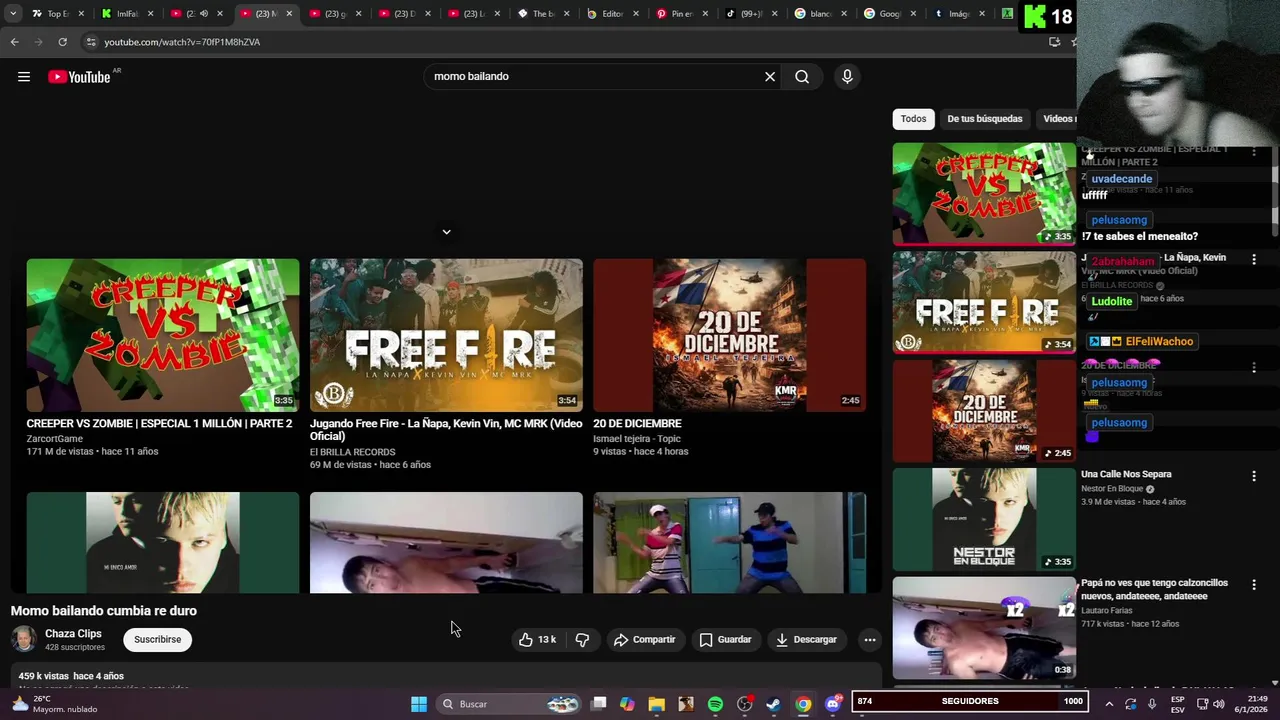The height and width of the screenshot is (720, 1280).
Task: Open Spotify from the taskbar
Action: 715,704
